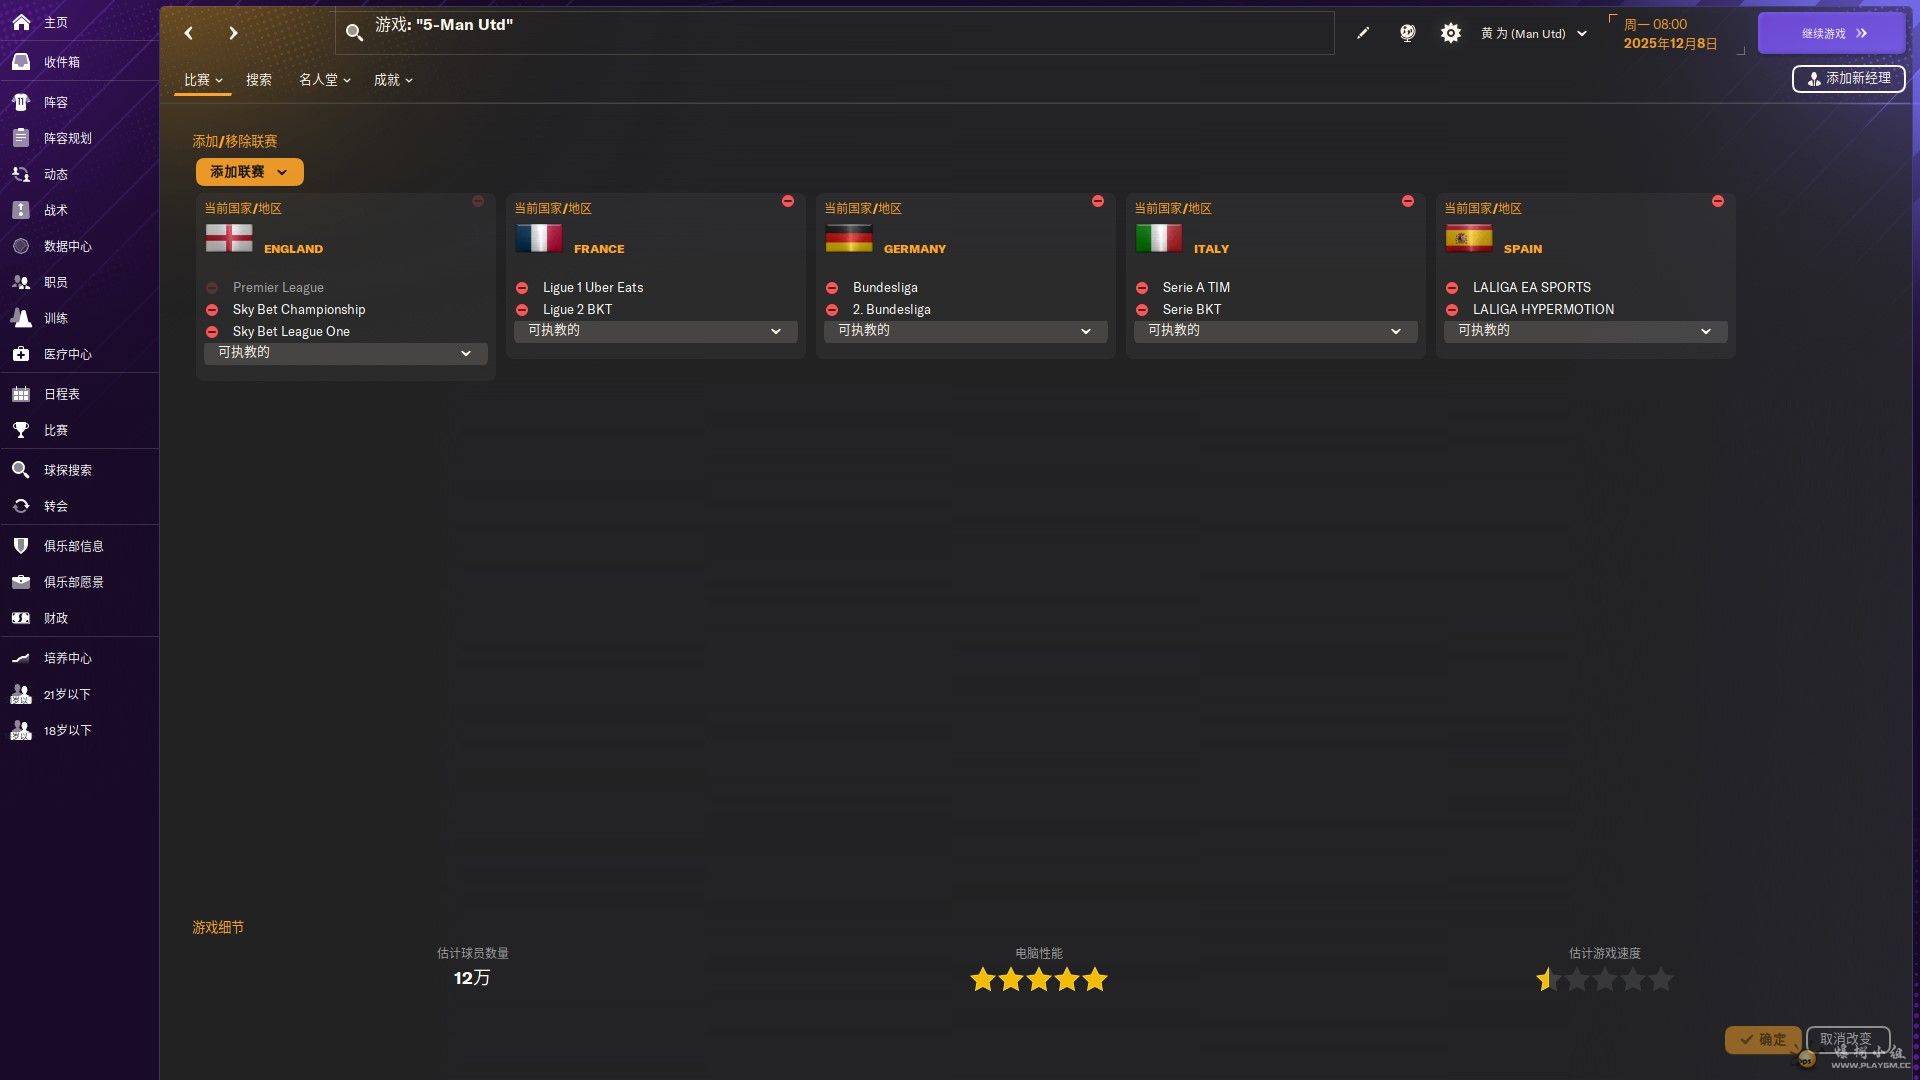Open manager 黄 为 (Man Utd) dropdown
This screenshot has height=1080, width=1920.
pos(1533,33)
